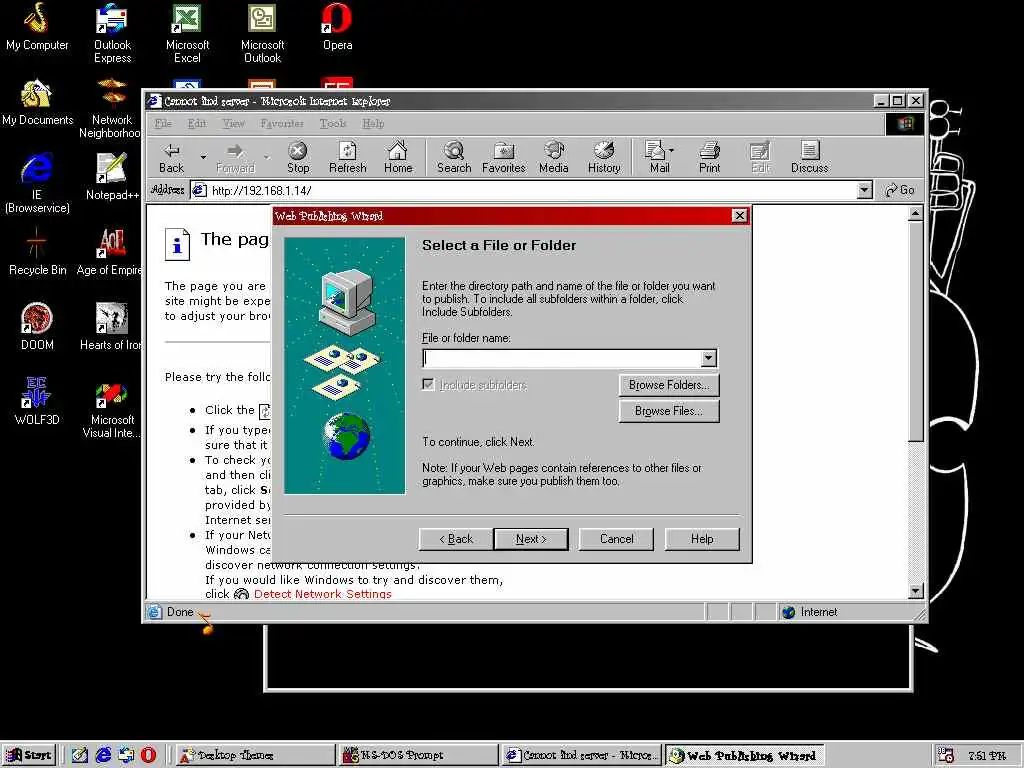This screenshot has width=1024, height=768.
Task: Open the Media toolbar button
Action: [x=554, y=157]
